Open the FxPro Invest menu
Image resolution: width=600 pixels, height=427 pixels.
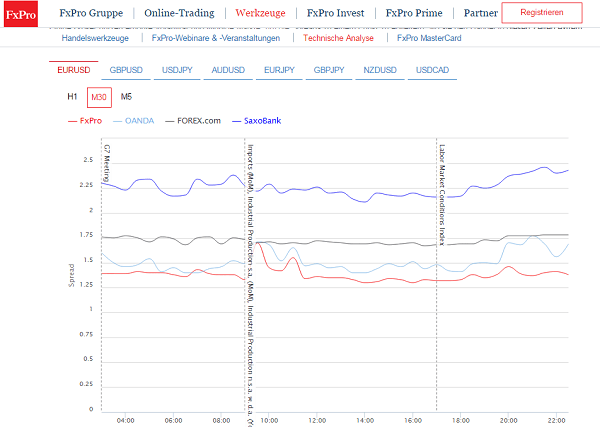pos(336,13)
